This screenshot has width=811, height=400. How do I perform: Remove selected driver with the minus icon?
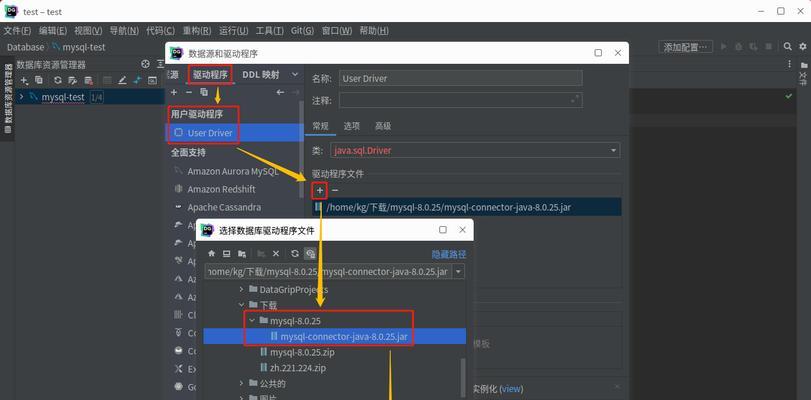tap(189, 92)
